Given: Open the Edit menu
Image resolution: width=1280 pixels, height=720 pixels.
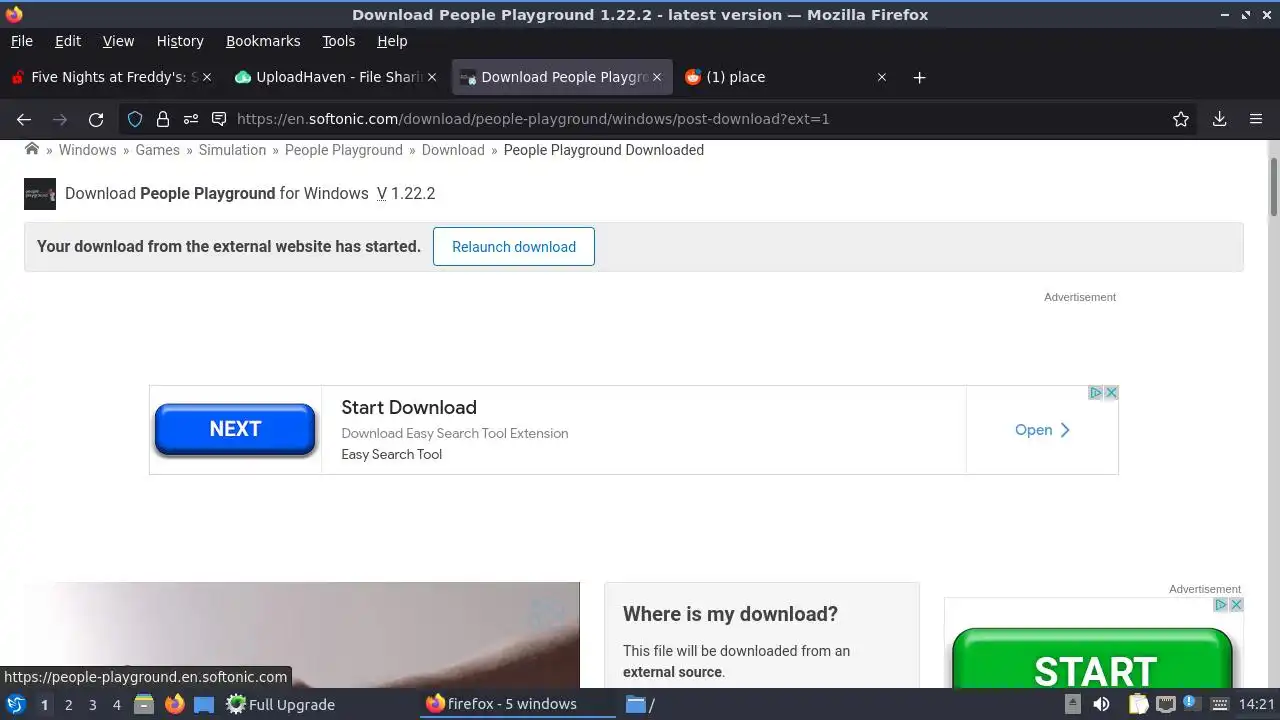Looking at the screenshot, I should [68, 41].
